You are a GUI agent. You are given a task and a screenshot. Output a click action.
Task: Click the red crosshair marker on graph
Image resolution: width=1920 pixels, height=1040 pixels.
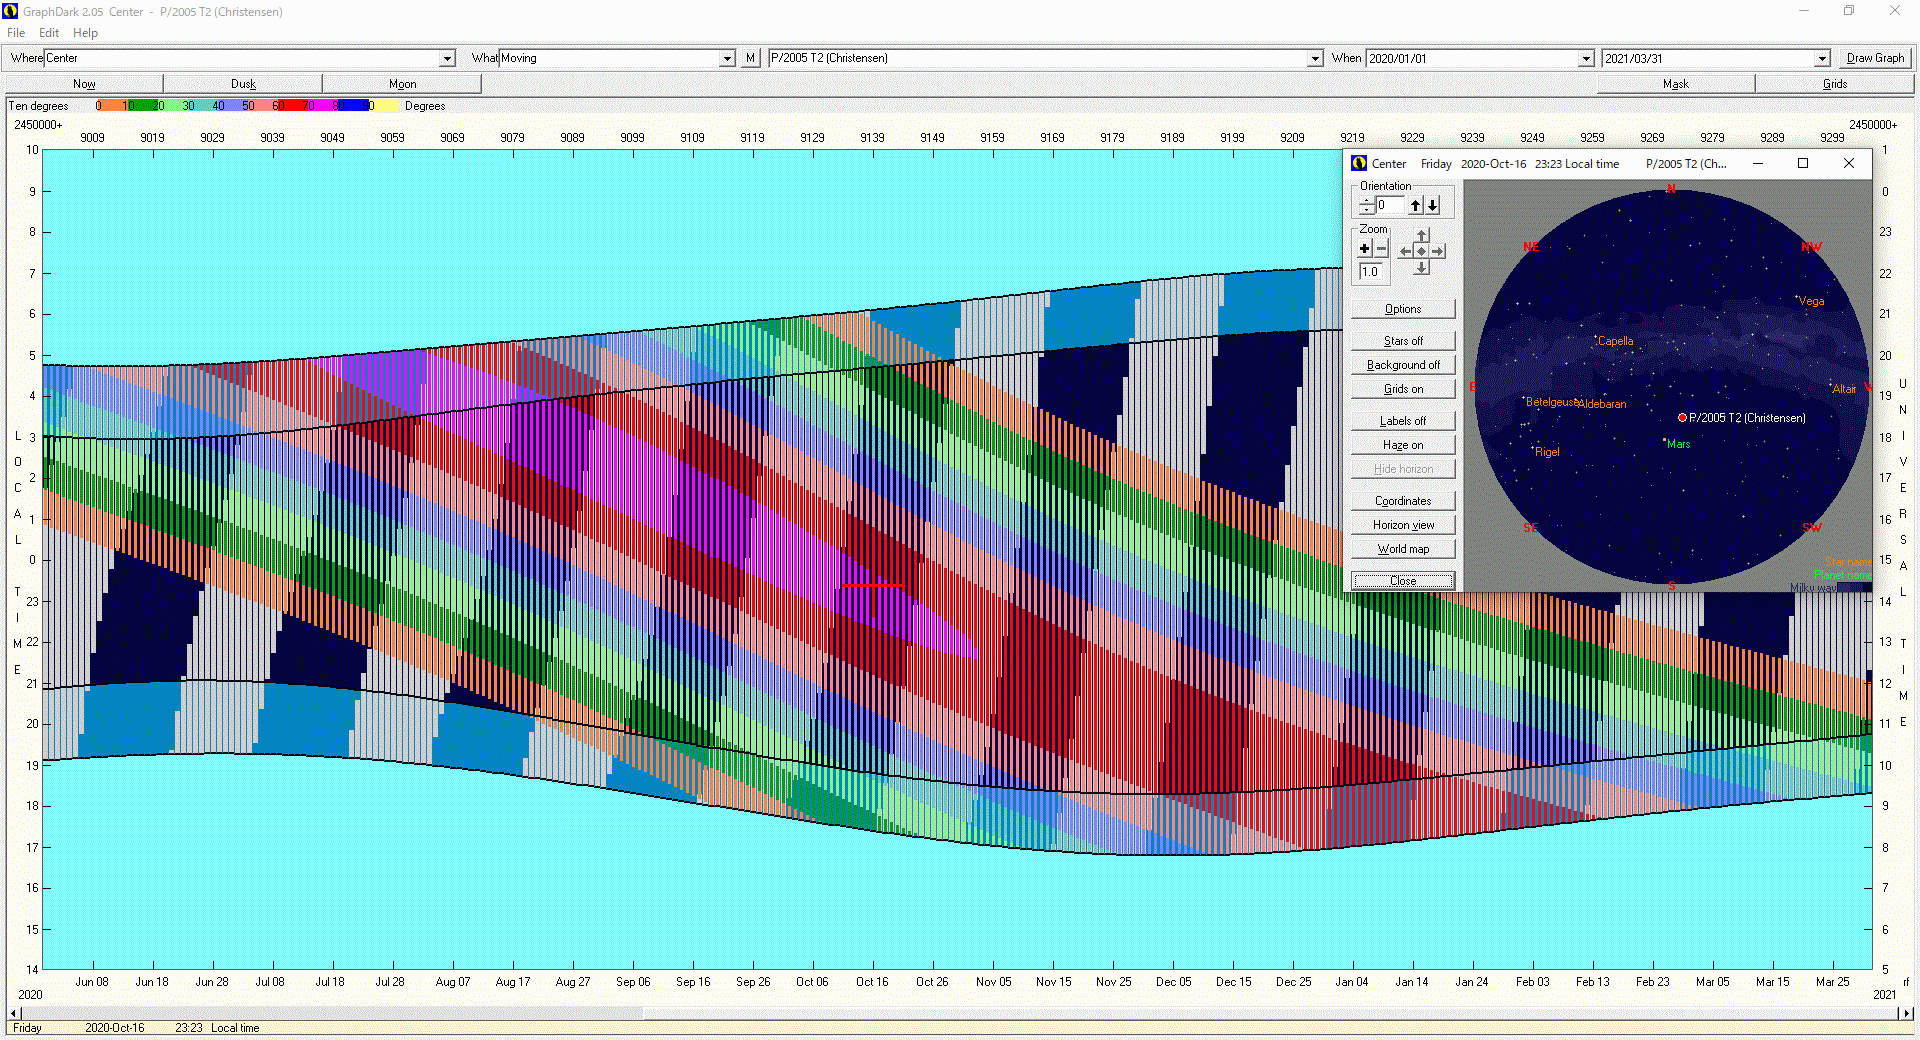click(x=873, y=585)
